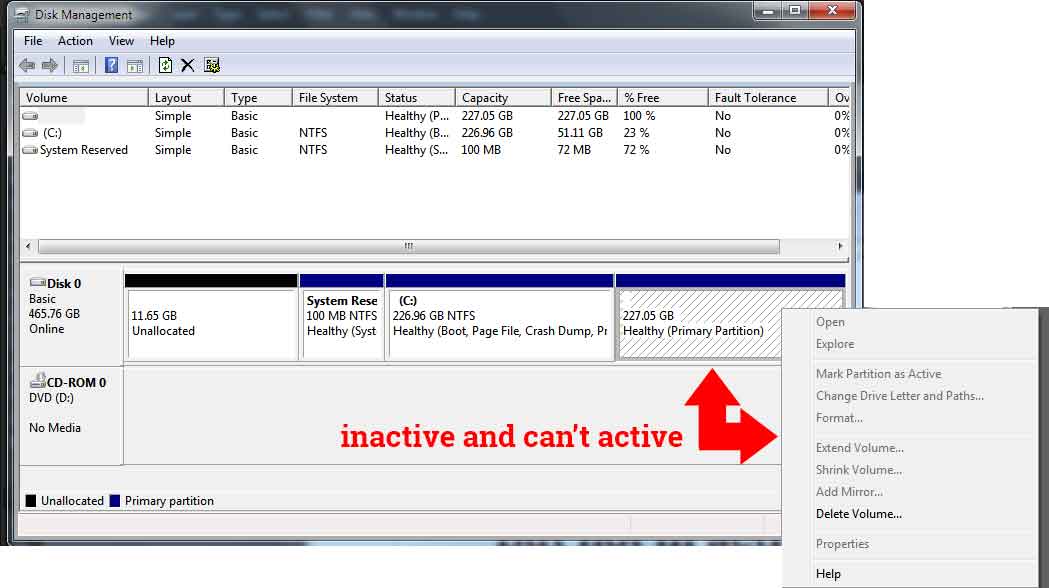Toggle the Show/Hide Action Pane toolbar icon
Viewport: 1049px width, 588px height.
135,65
